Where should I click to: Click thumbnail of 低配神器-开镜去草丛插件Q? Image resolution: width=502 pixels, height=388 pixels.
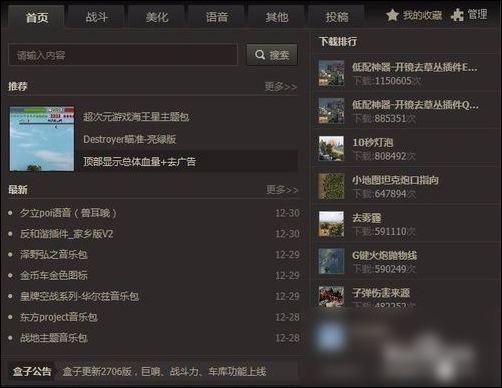click(x=331, y=111)
